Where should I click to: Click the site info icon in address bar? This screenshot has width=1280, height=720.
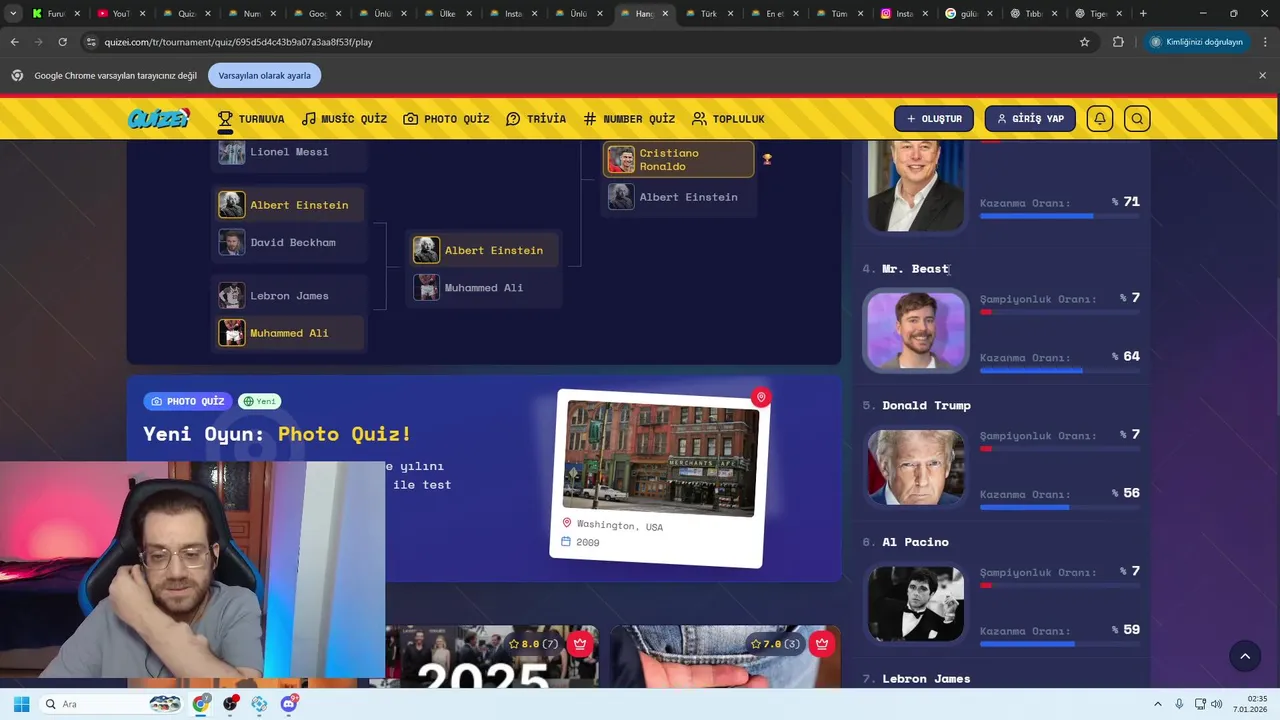91,42
